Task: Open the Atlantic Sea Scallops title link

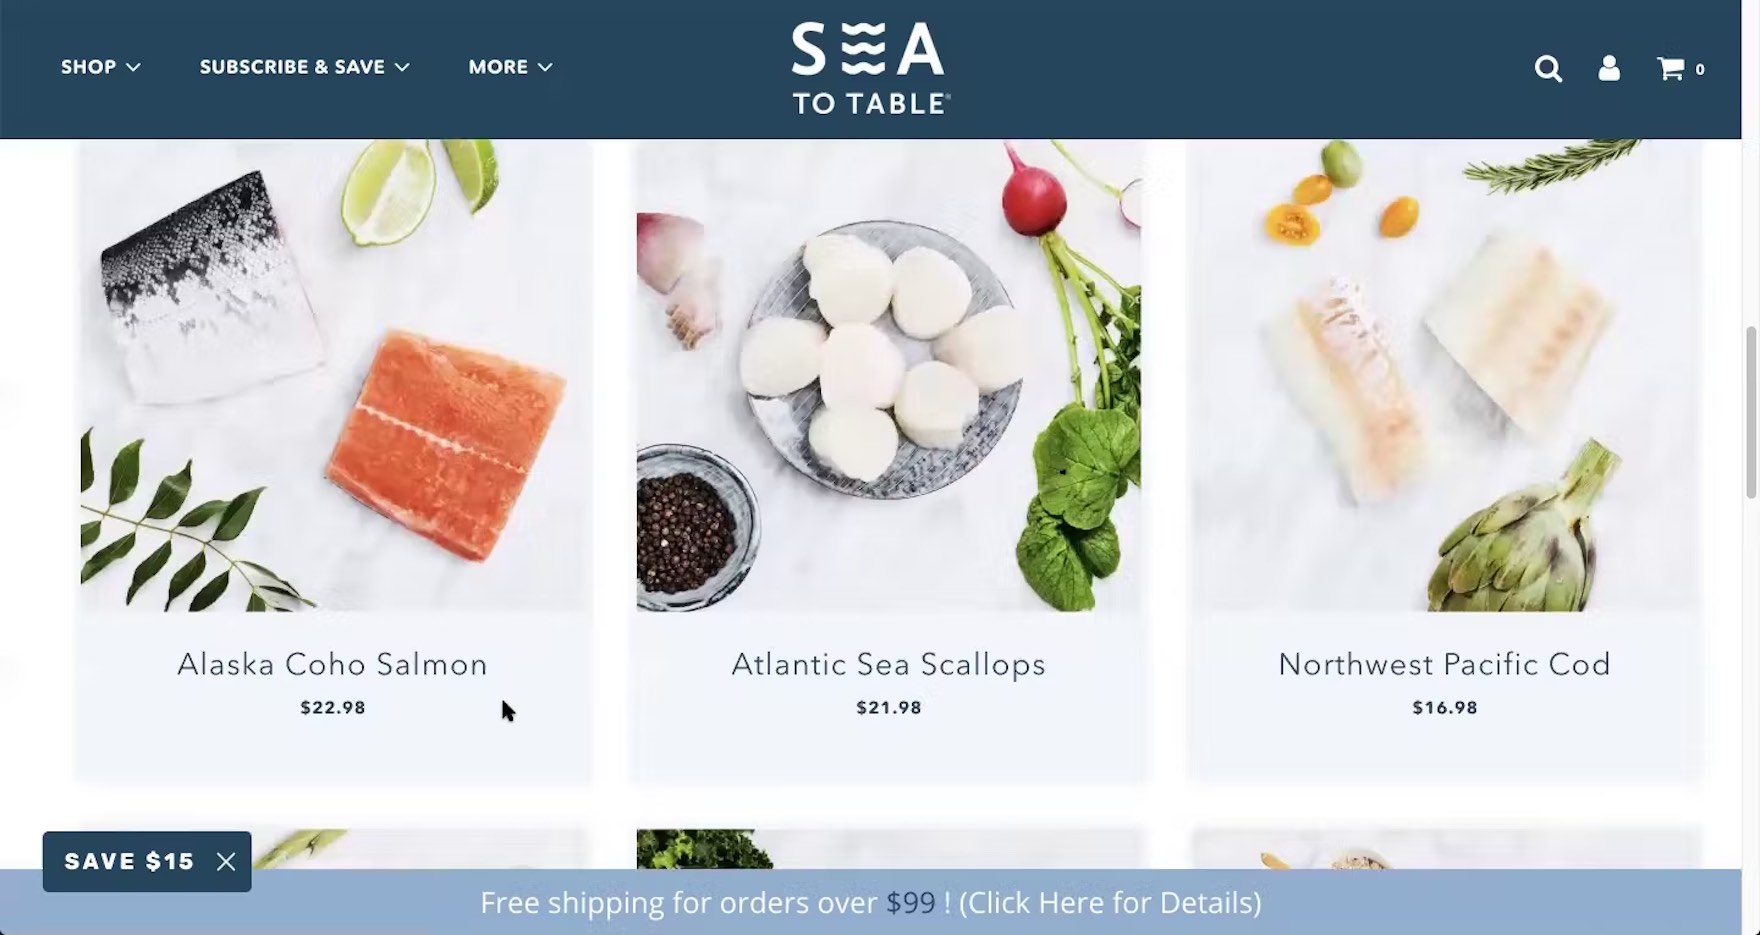Action: pyautogui.click(x=888, y=664)
